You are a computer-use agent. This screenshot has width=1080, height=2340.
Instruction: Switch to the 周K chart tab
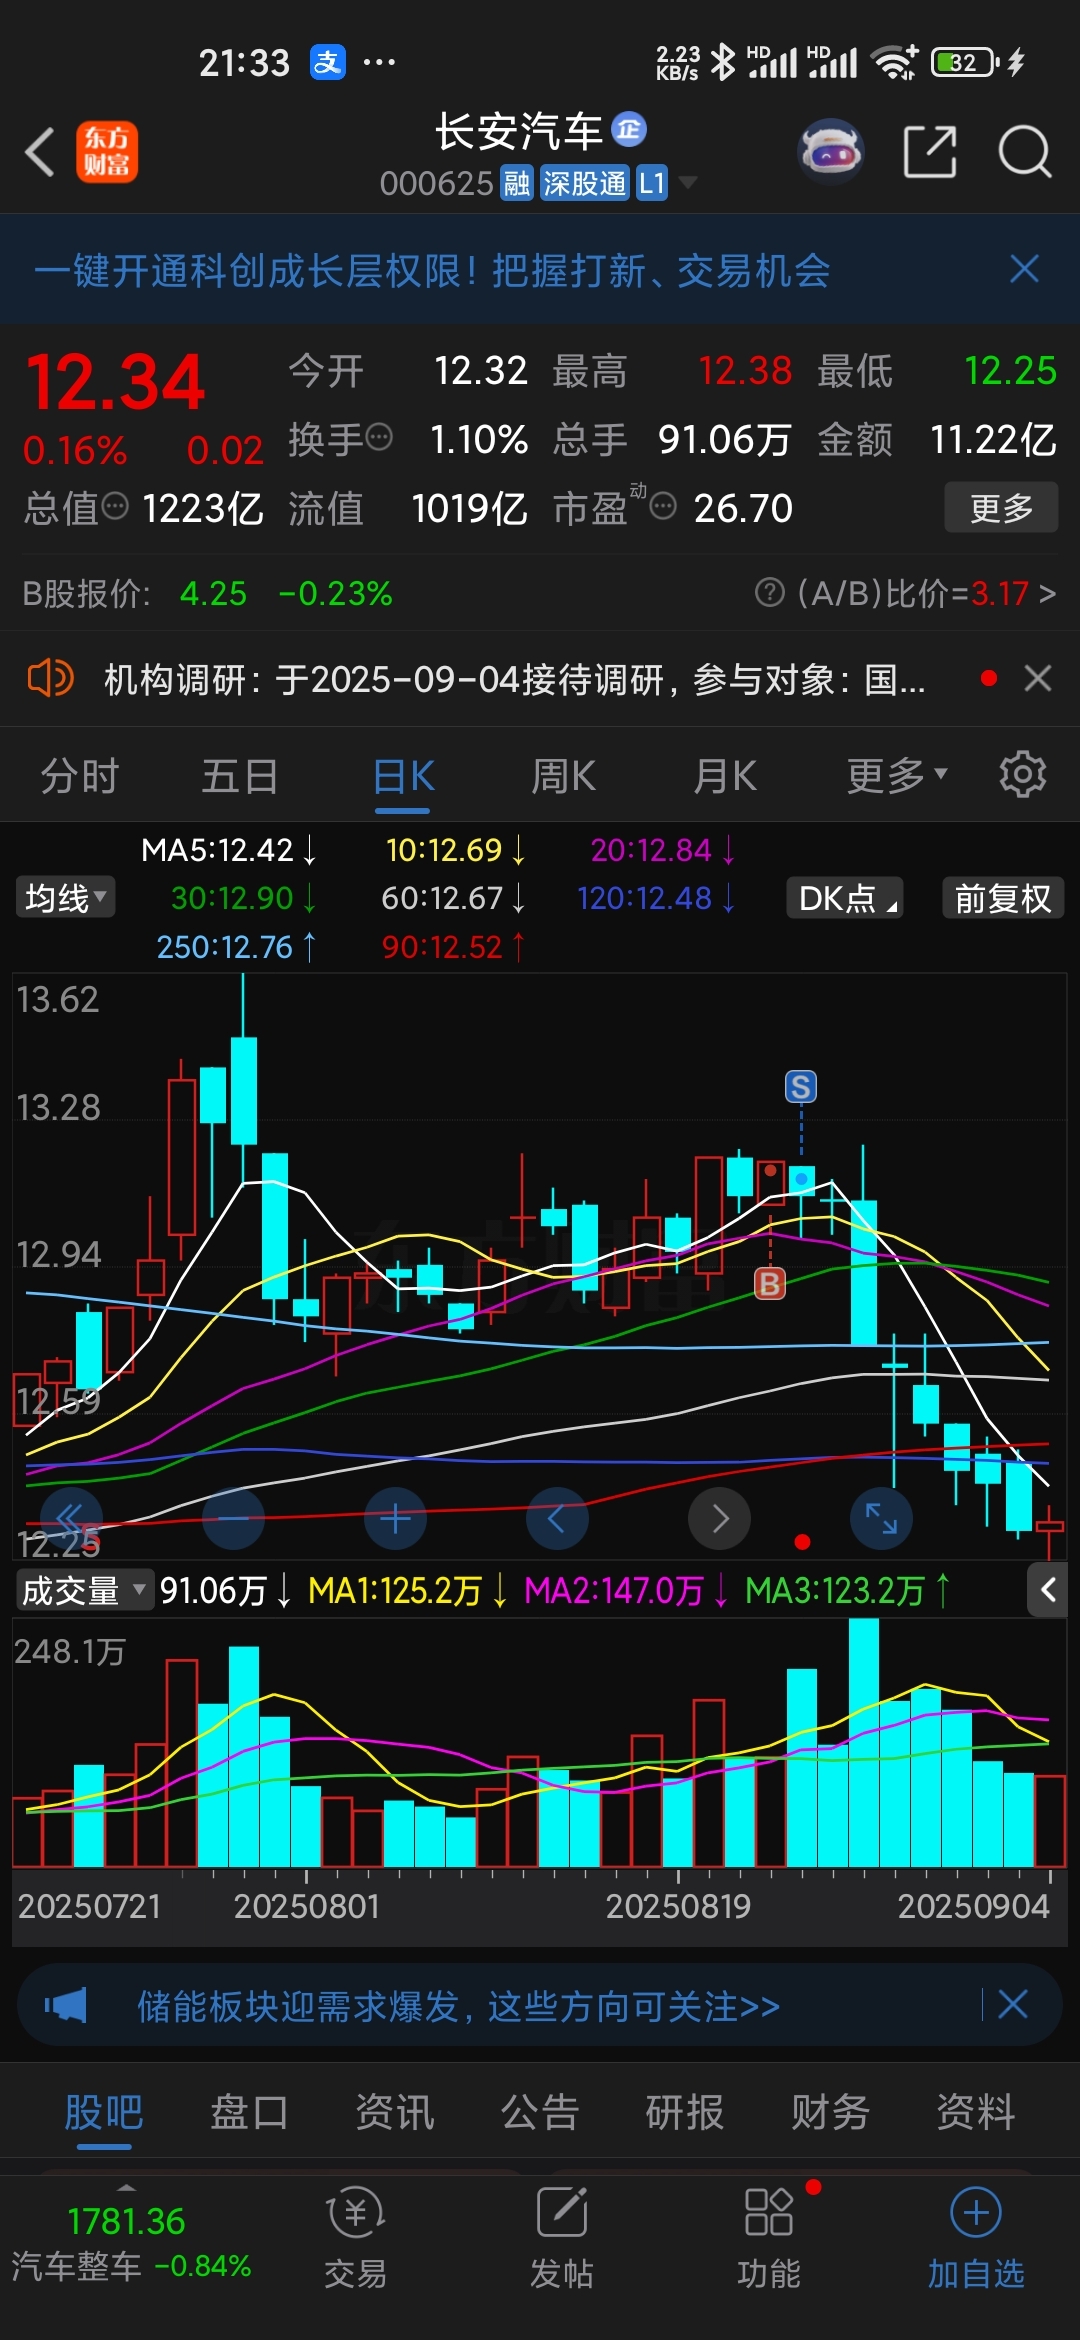564,776
